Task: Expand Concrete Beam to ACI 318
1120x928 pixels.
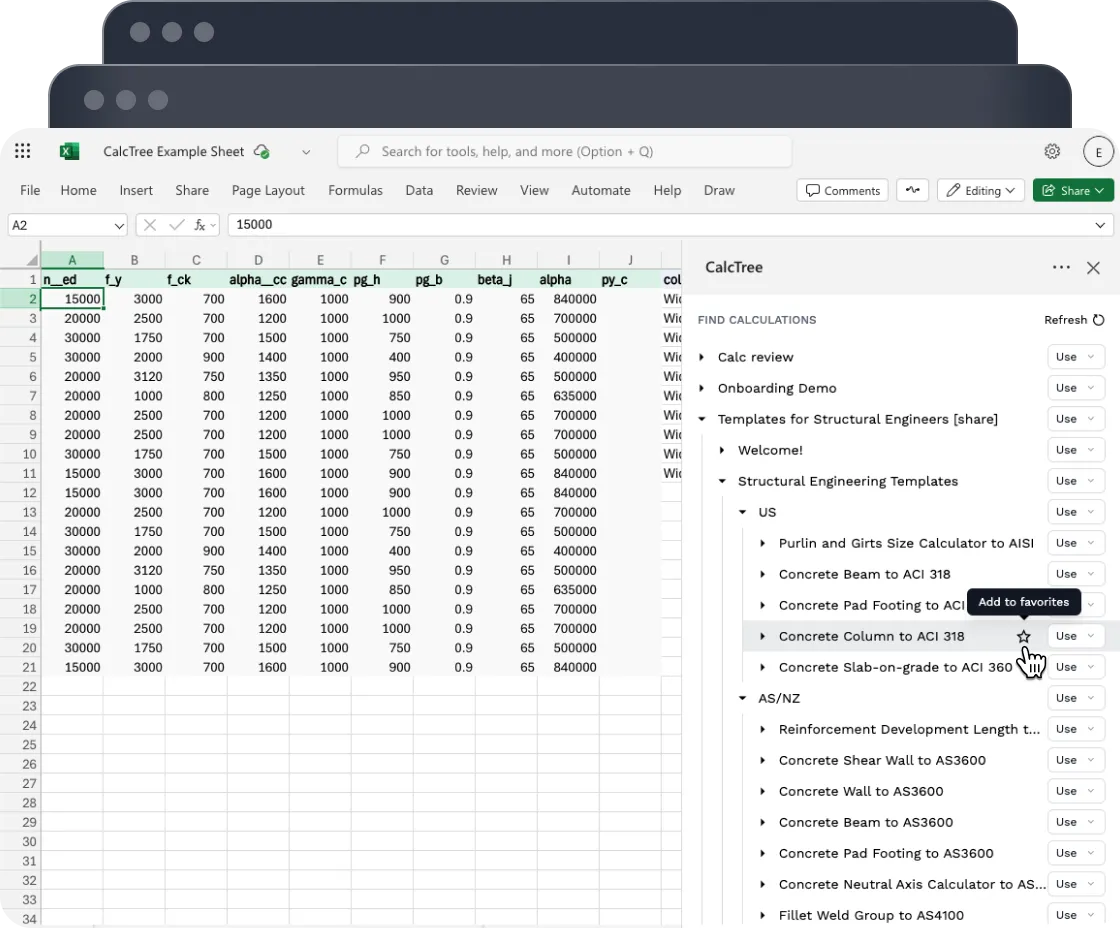Action: click(x=763, y=574)
